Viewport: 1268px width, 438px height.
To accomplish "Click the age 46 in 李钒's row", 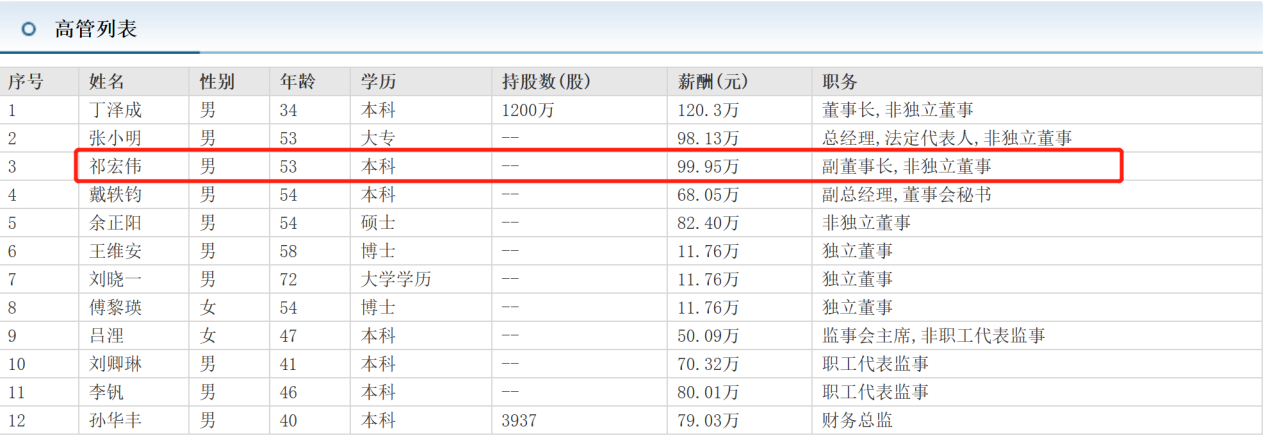I will 288,392.
